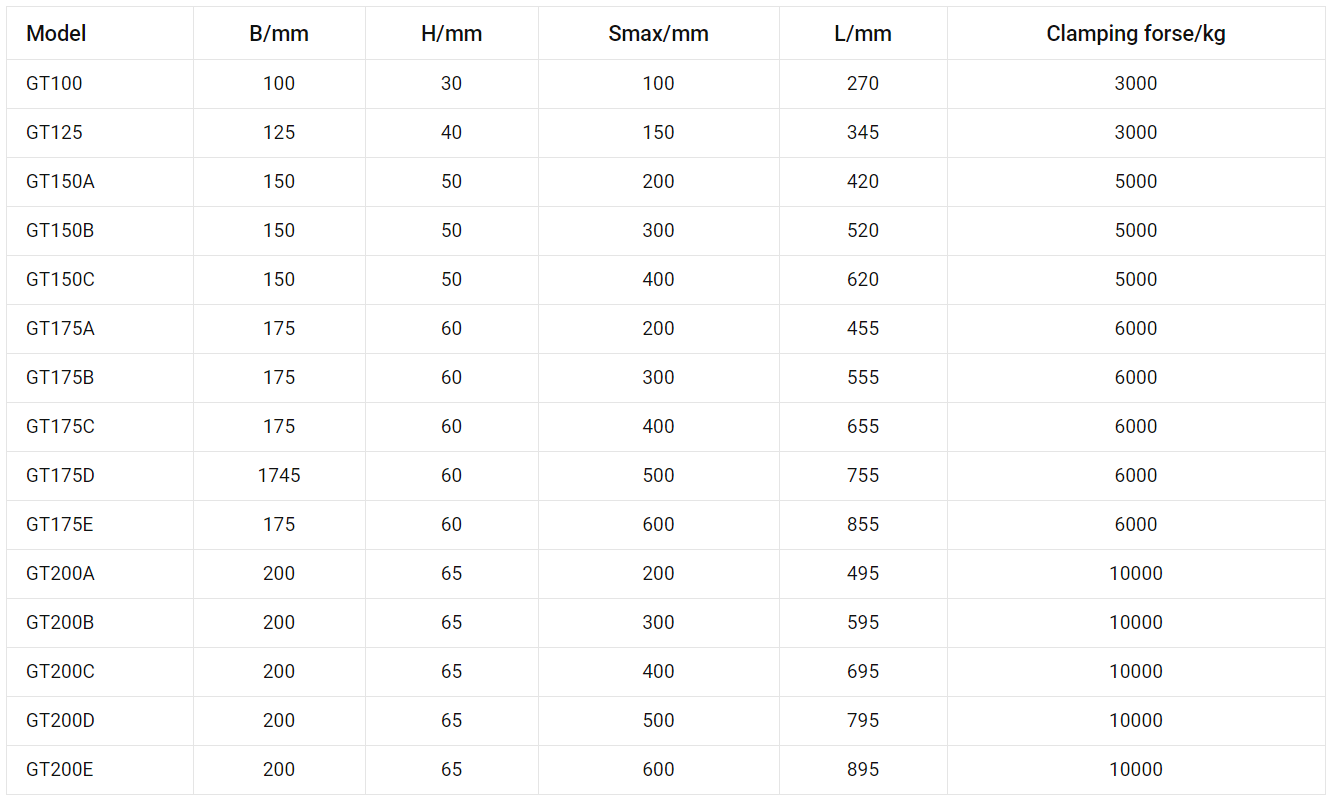Click the 895 length value
Viewport: 1333px width, 804px height.
[x=862, y=769]
